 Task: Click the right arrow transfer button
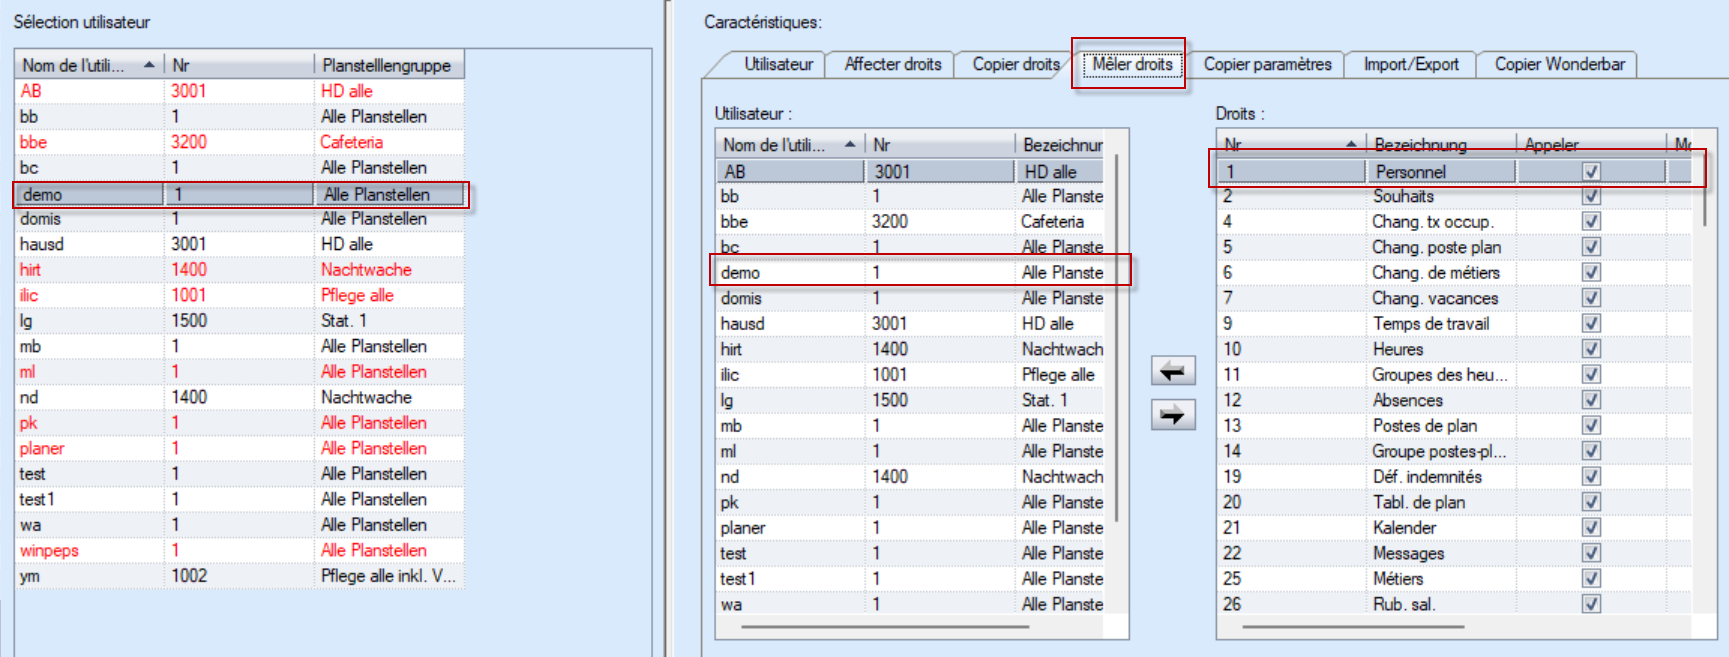pyautogui.click(x=1172, y=414)
